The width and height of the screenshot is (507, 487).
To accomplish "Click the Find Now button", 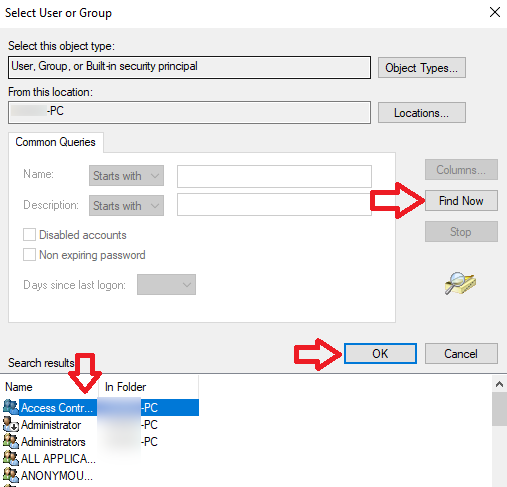I will point(461,201).
